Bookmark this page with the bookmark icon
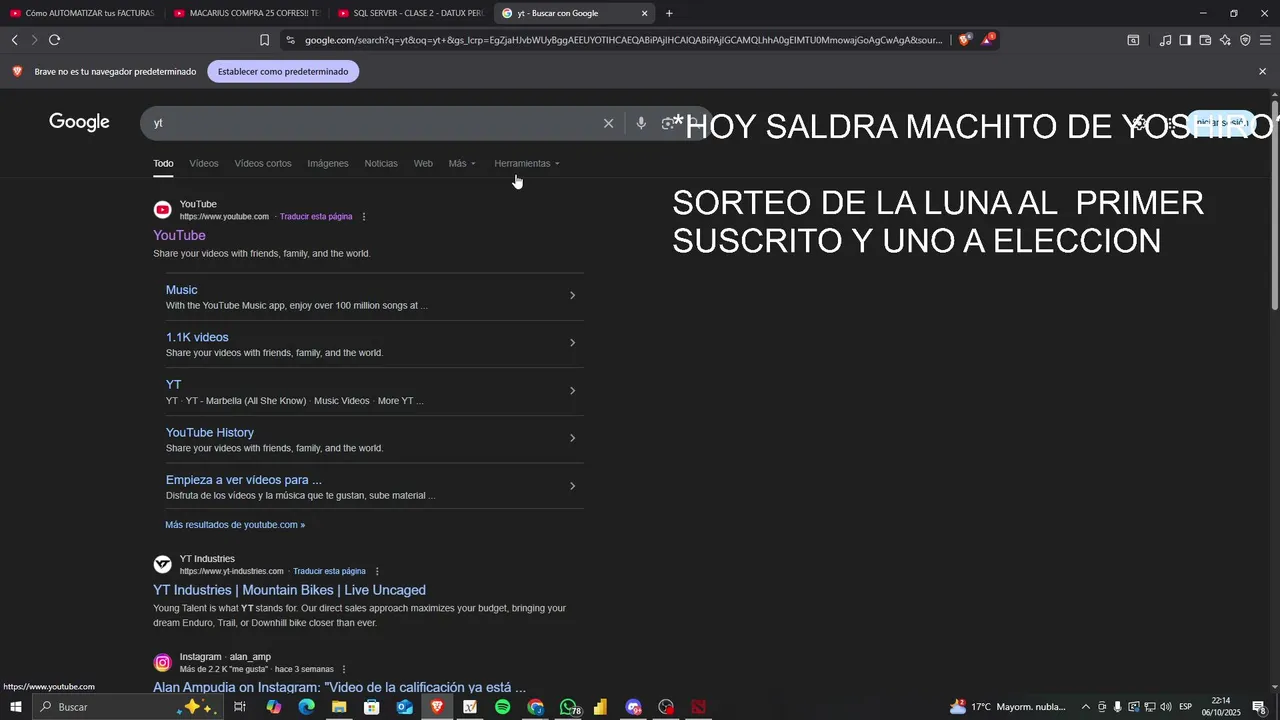Image resolution: width=1280 pixels, height=720 pixels. coord(264,40)
